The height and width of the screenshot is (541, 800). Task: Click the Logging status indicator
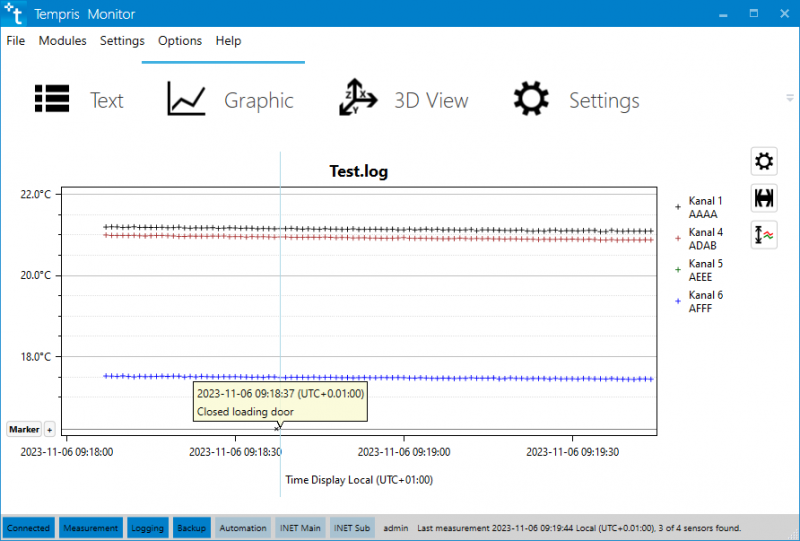pyautogui.click(x=147, y=528)
